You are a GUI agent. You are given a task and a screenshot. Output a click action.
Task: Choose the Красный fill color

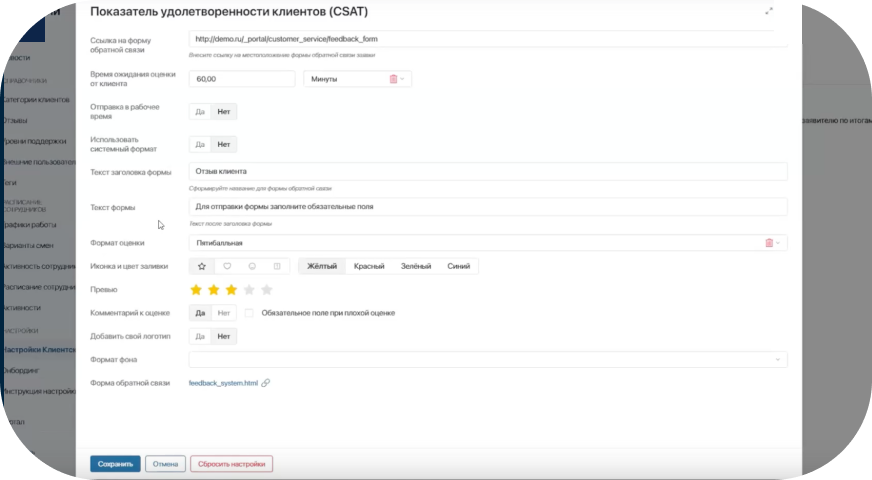pos(369,266)
